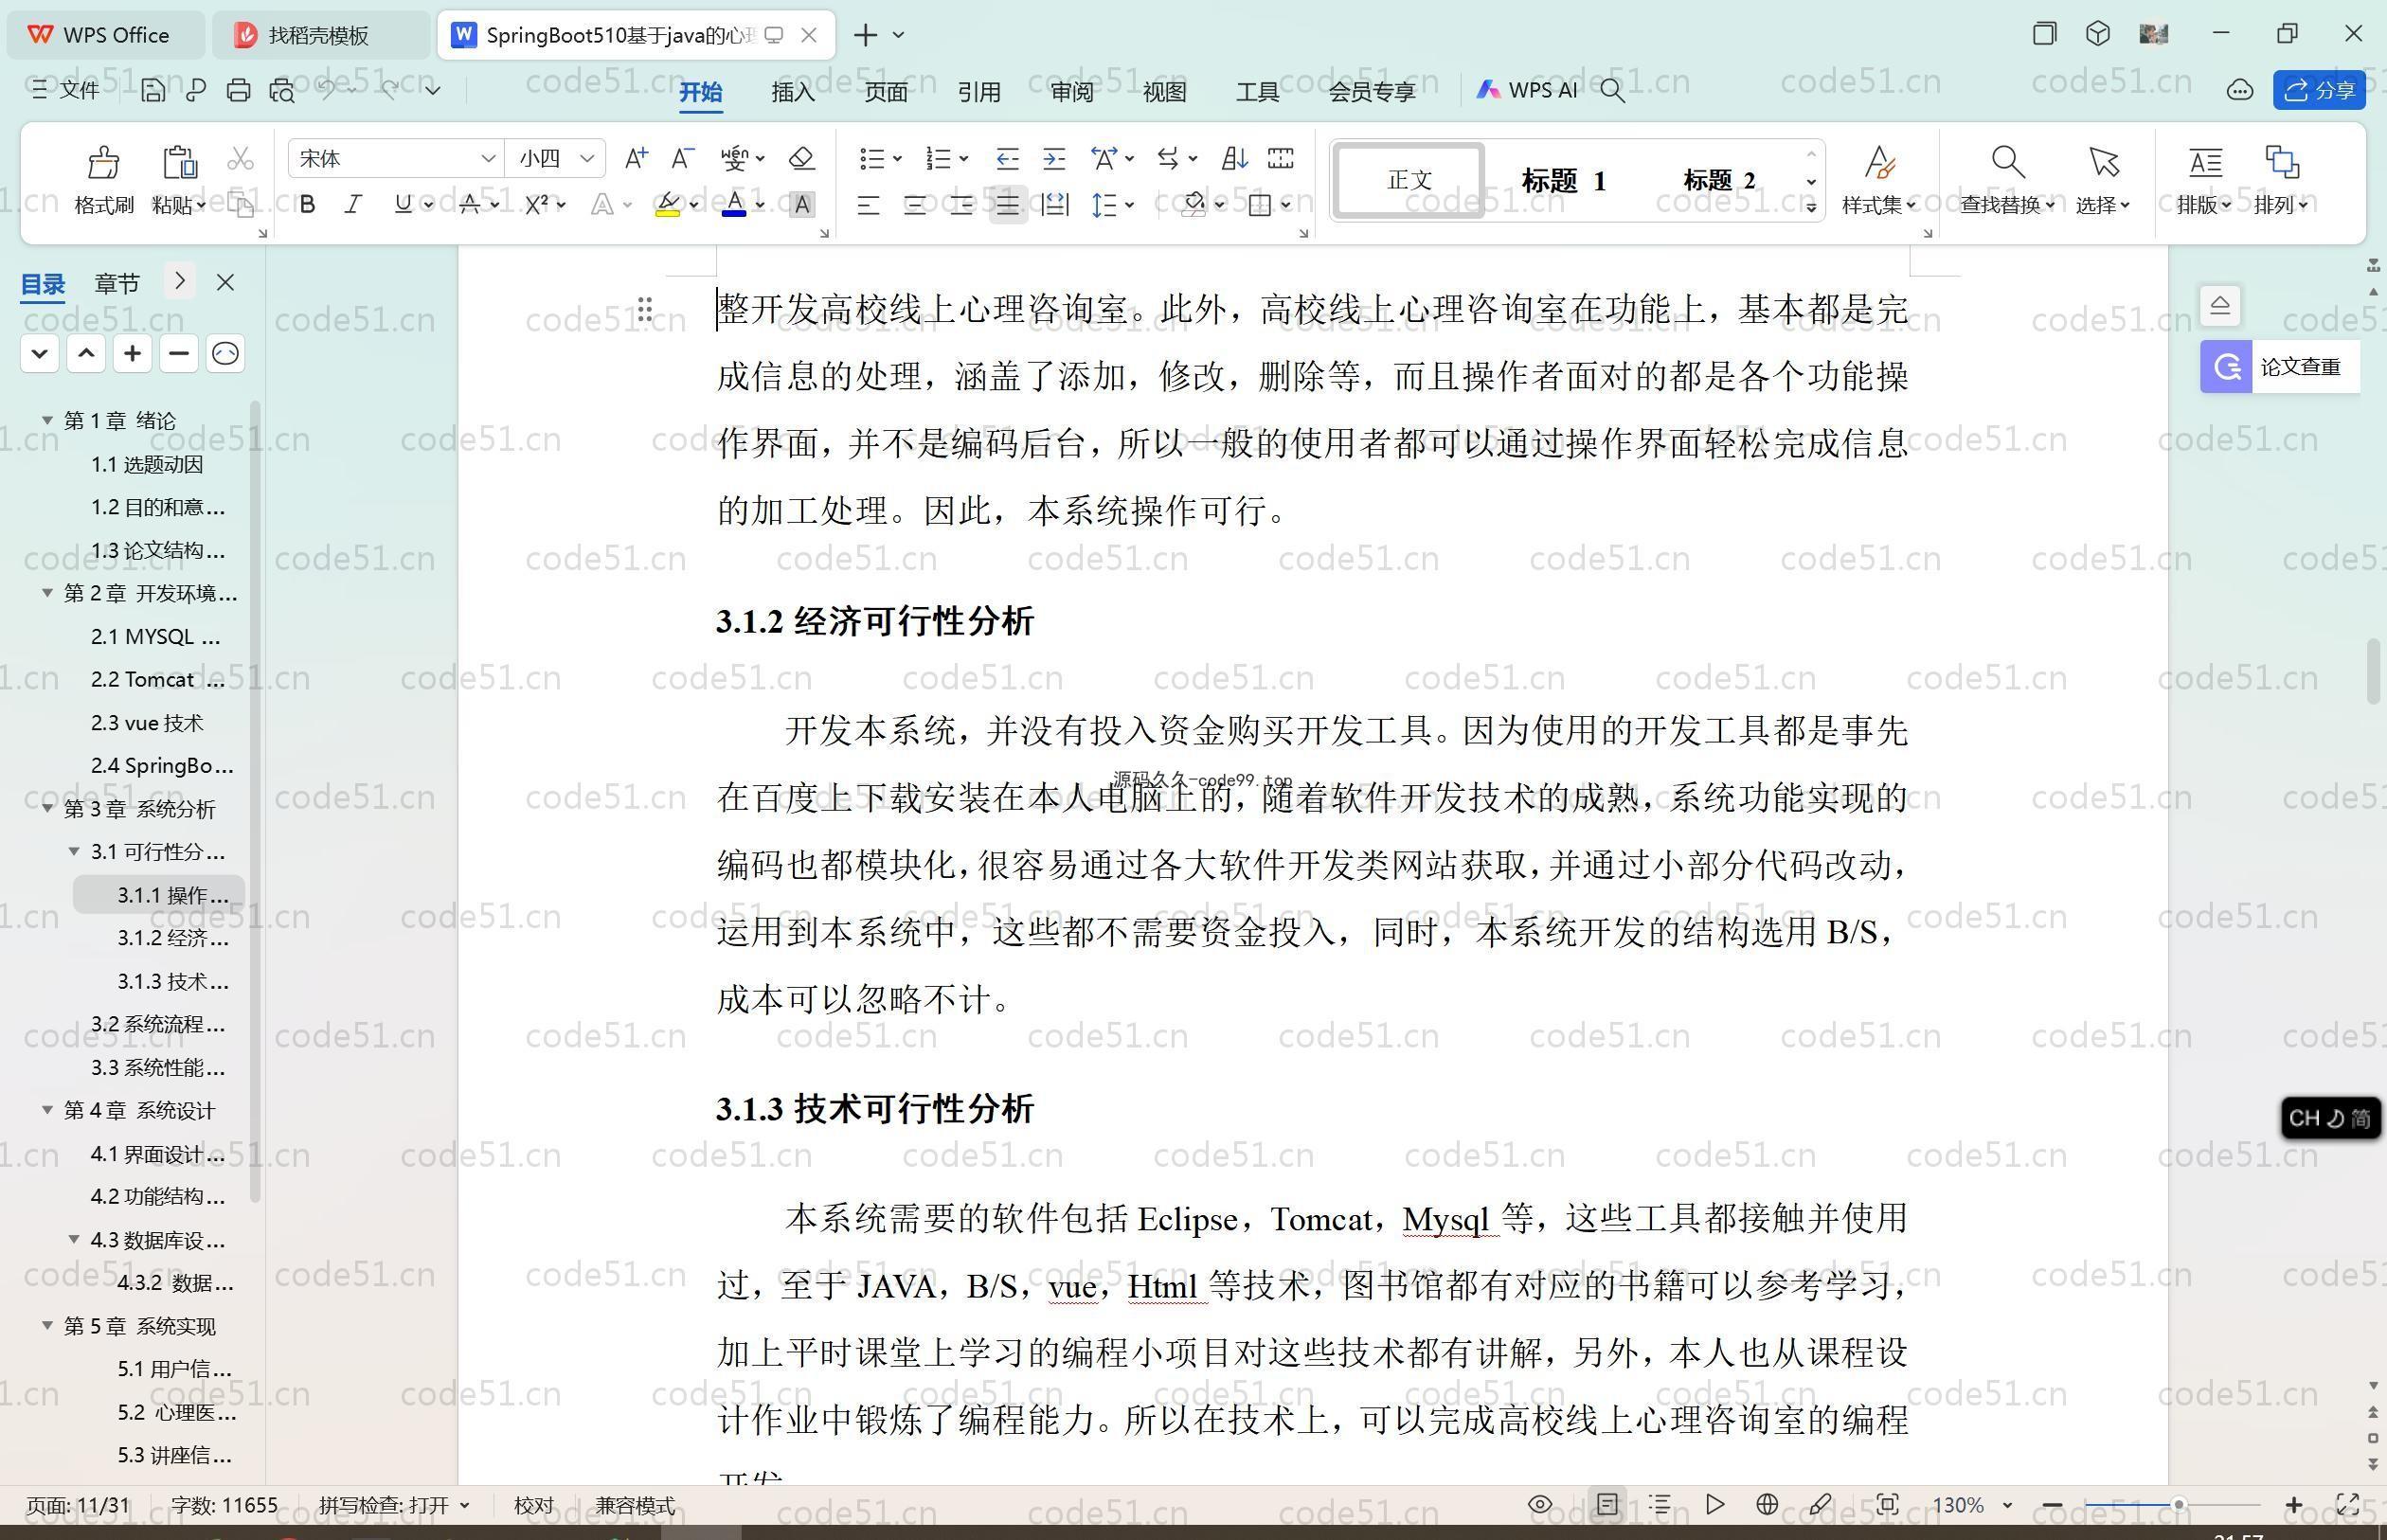The width and height of the screenshot is (2387, 1540).
Task: Click the Select (选择) cursor icon
Action: point(2103,162)
